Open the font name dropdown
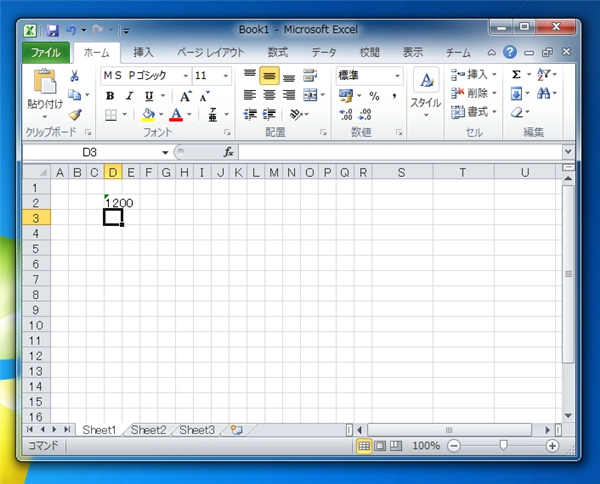The image size is (600, 484). [186, 76]
